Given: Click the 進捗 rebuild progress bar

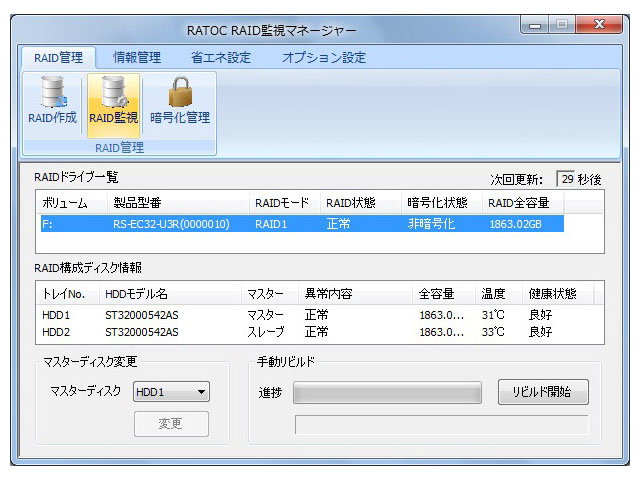Looking at the screenshot, I should click(387, 393).
